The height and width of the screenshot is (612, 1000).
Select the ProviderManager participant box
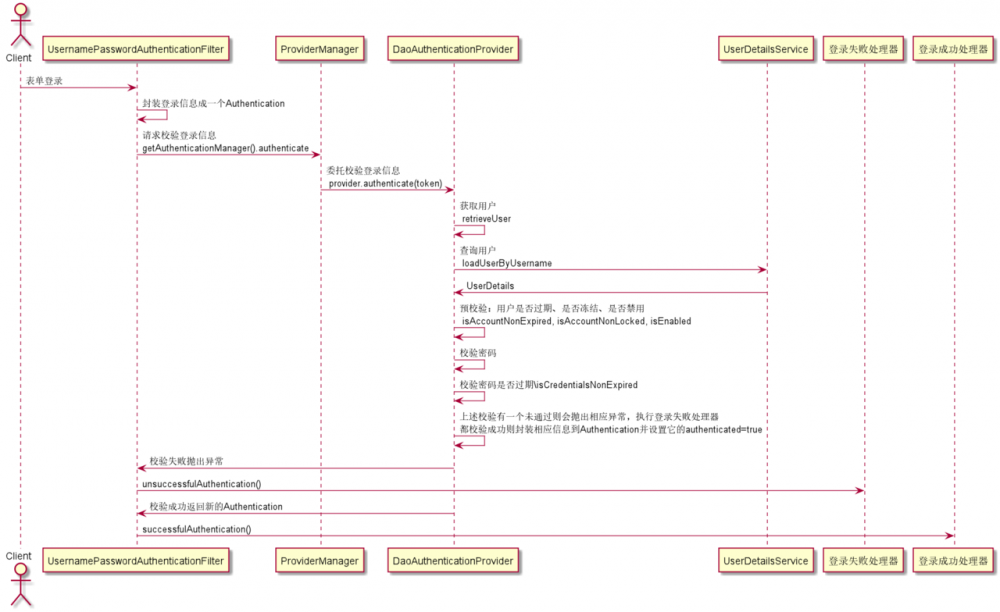pos(320,48)
